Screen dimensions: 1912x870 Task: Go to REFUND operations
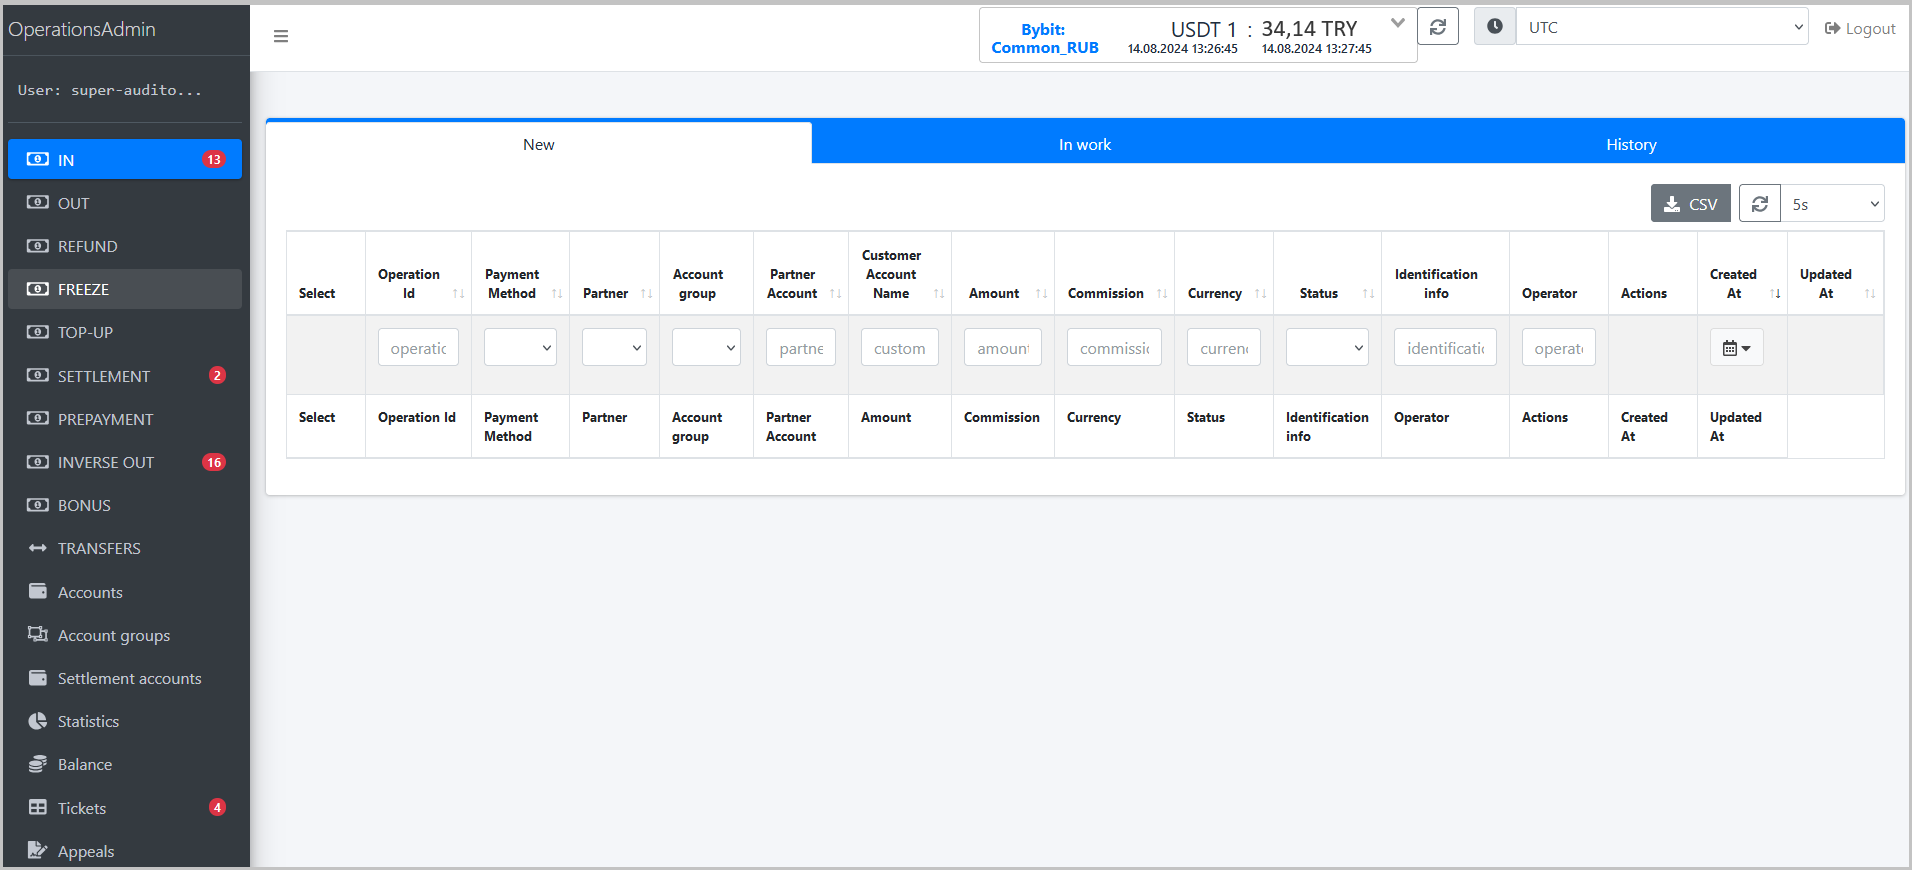coord(125,246)
